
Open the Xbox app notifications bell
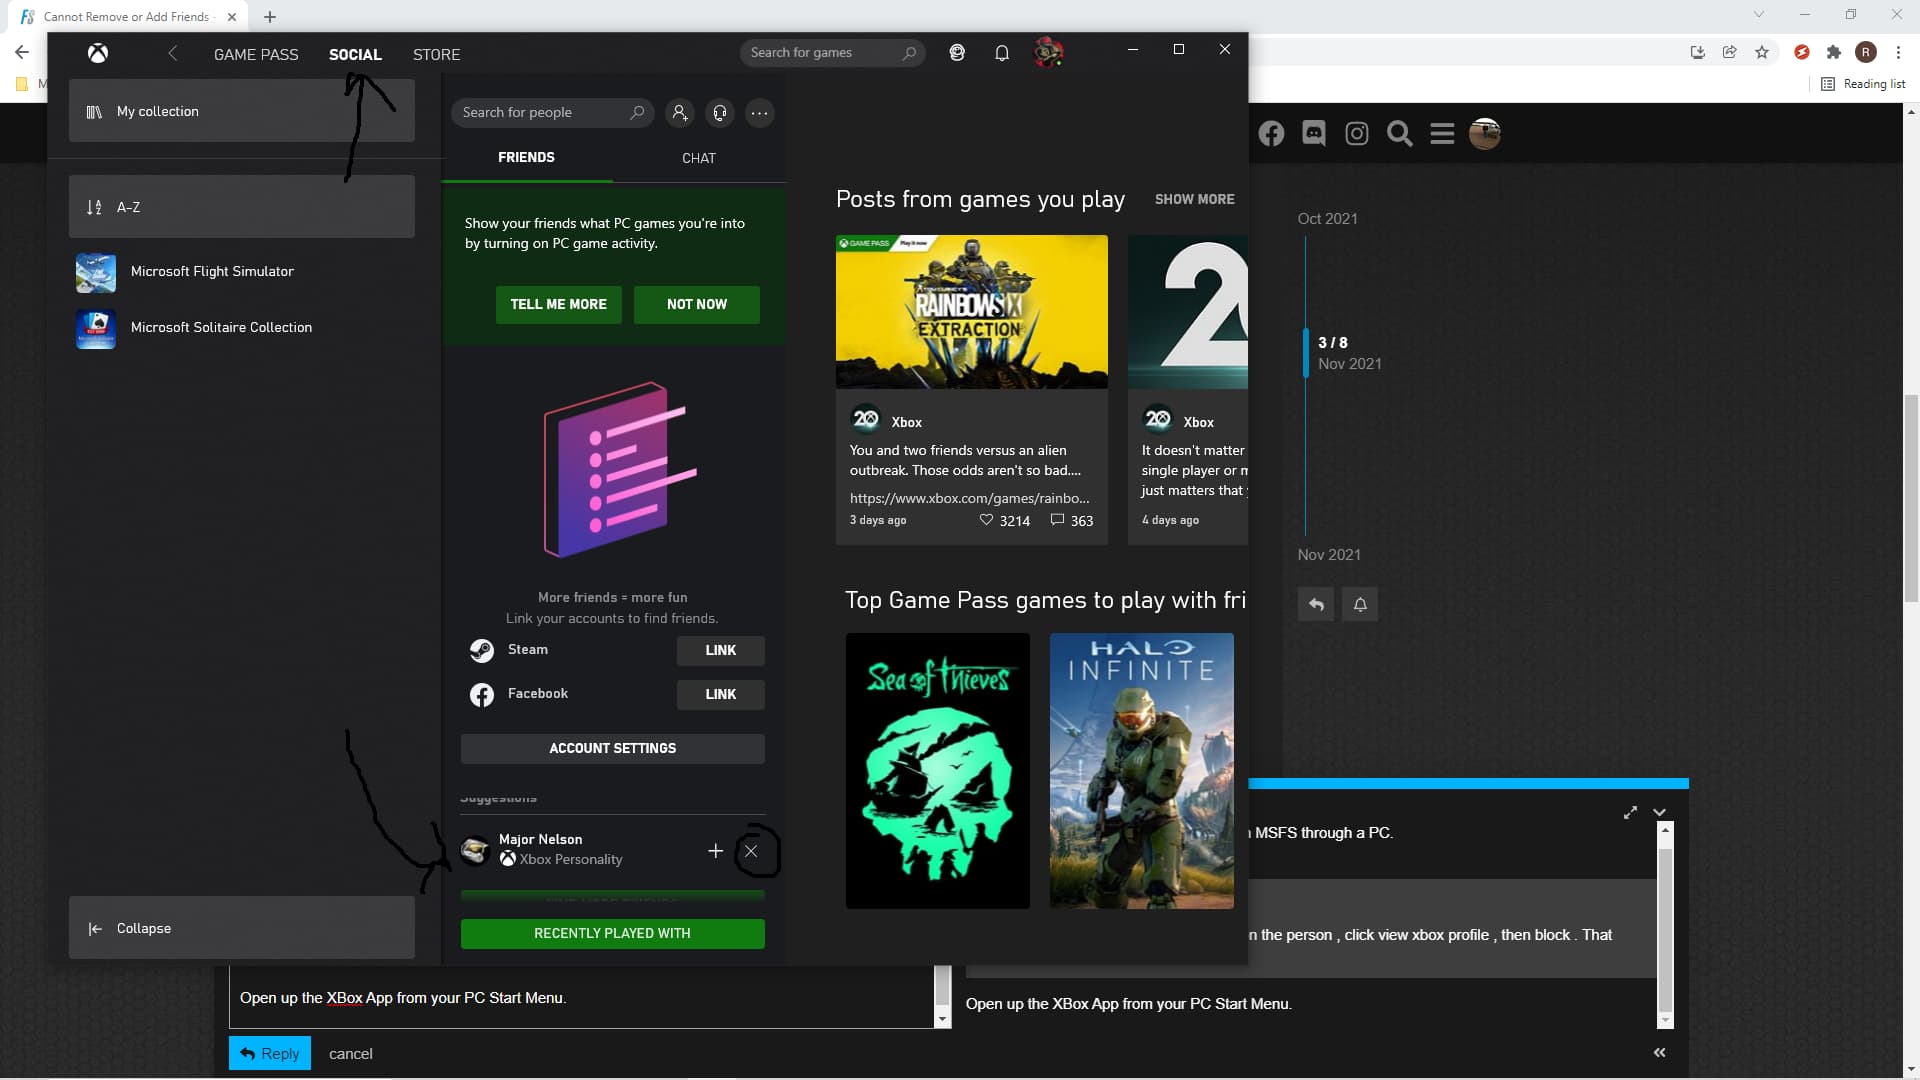(1001, 53)
